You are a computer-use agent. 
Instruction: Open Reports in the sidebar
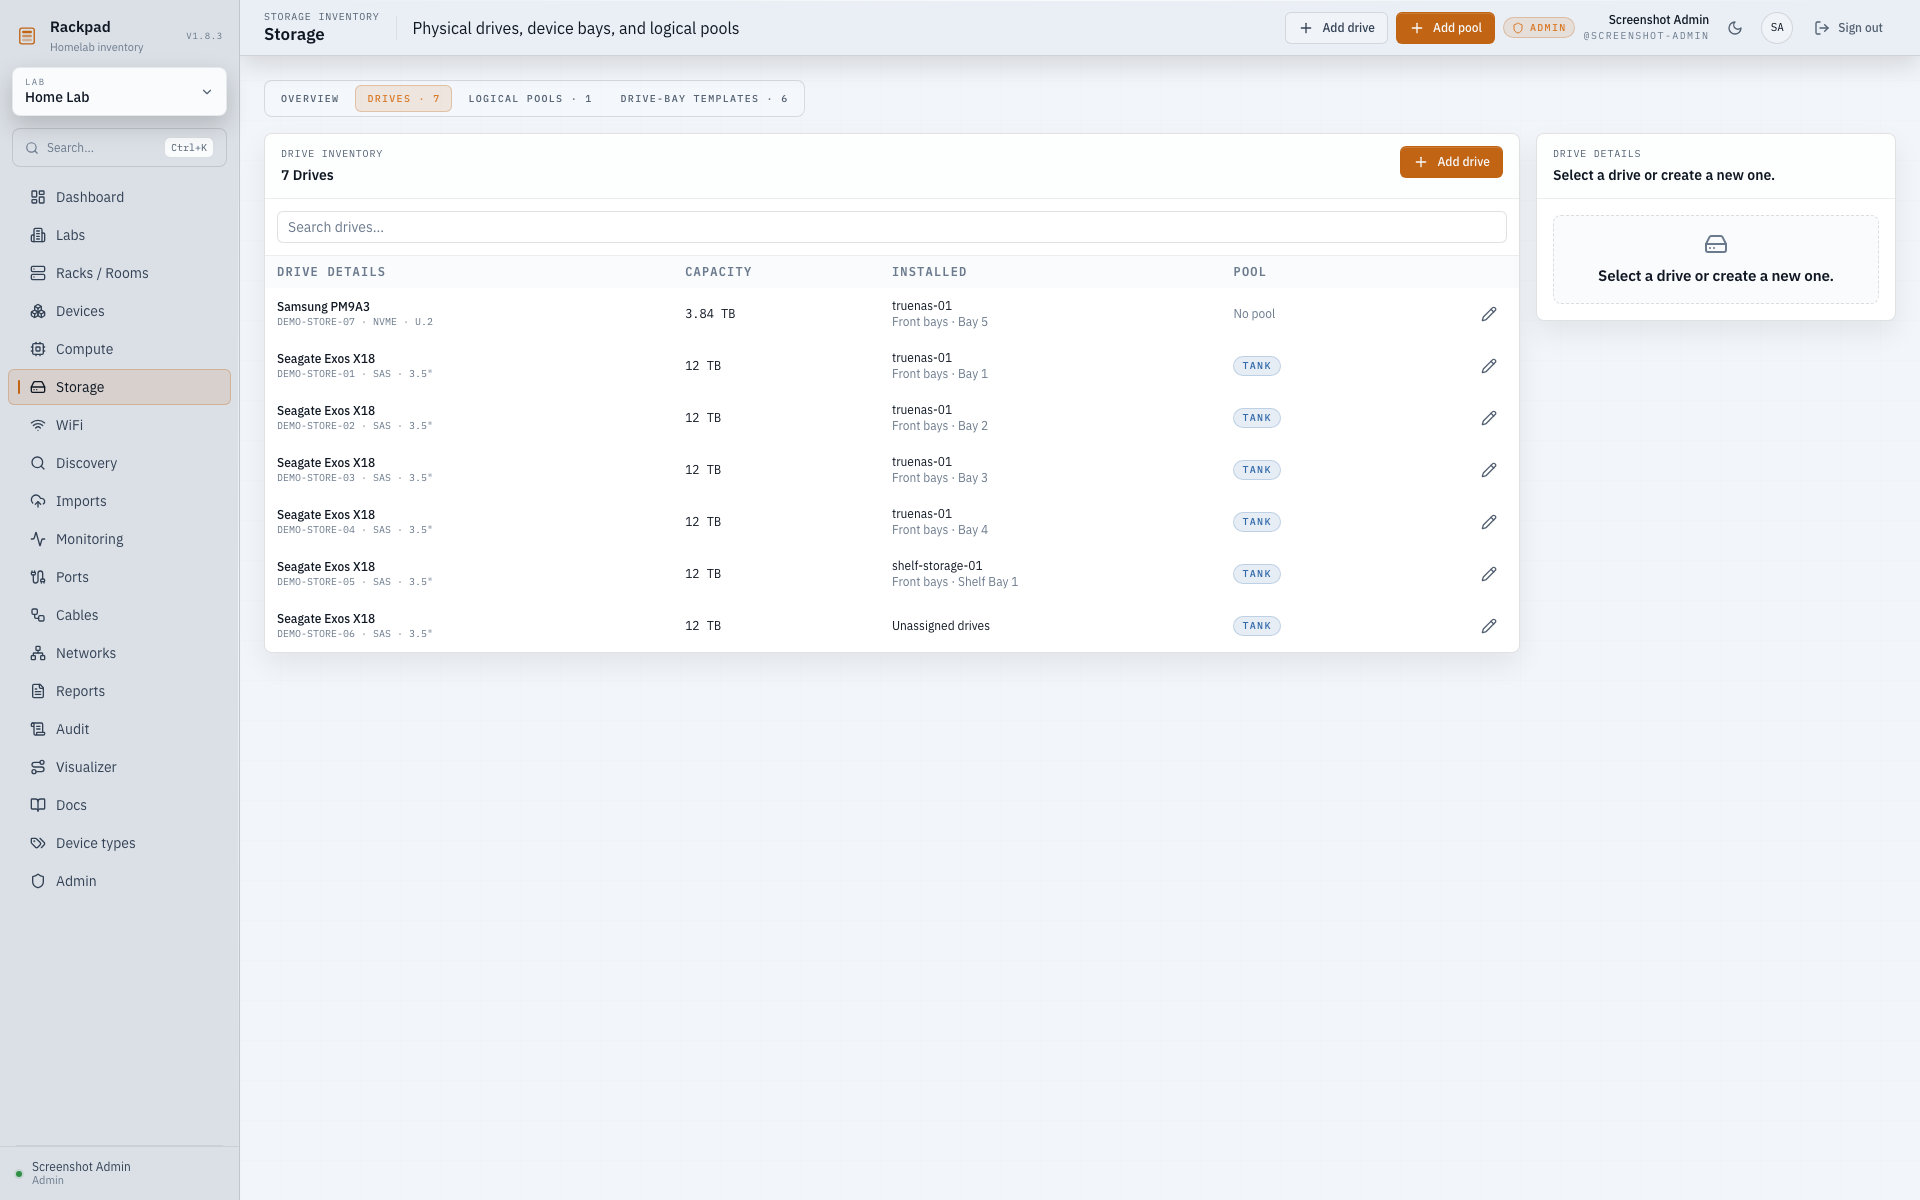pyautogui.click(x=119, y=691)
